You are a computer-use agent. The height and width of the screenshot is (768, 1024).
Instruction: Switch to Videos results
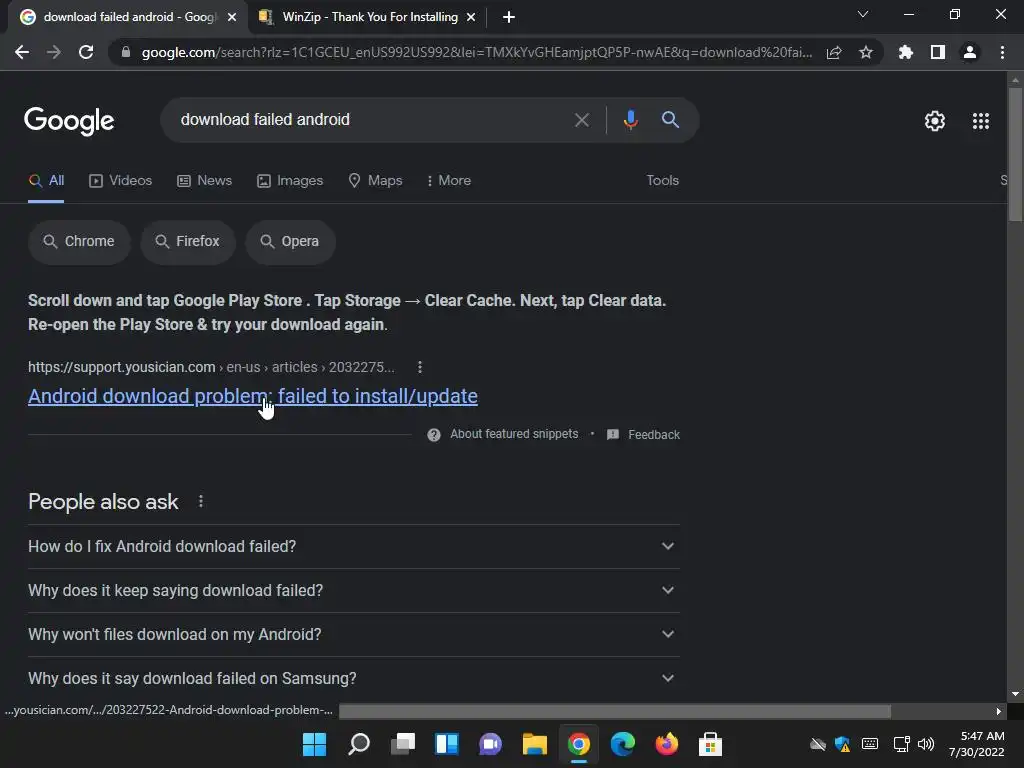(x=121, y=181)
